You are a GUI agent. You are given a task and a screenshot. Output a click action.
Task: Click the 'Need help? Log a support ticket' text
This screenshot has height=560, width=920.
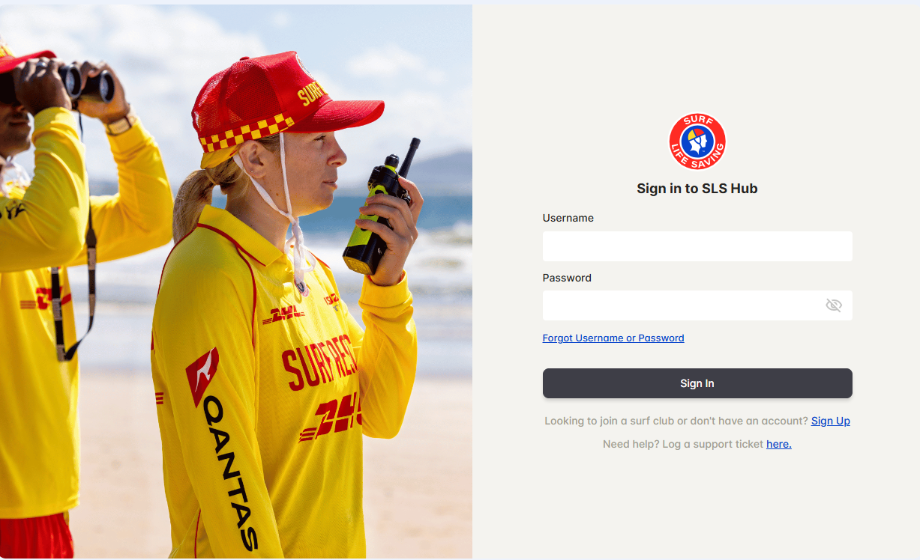(x=683, y=444)
